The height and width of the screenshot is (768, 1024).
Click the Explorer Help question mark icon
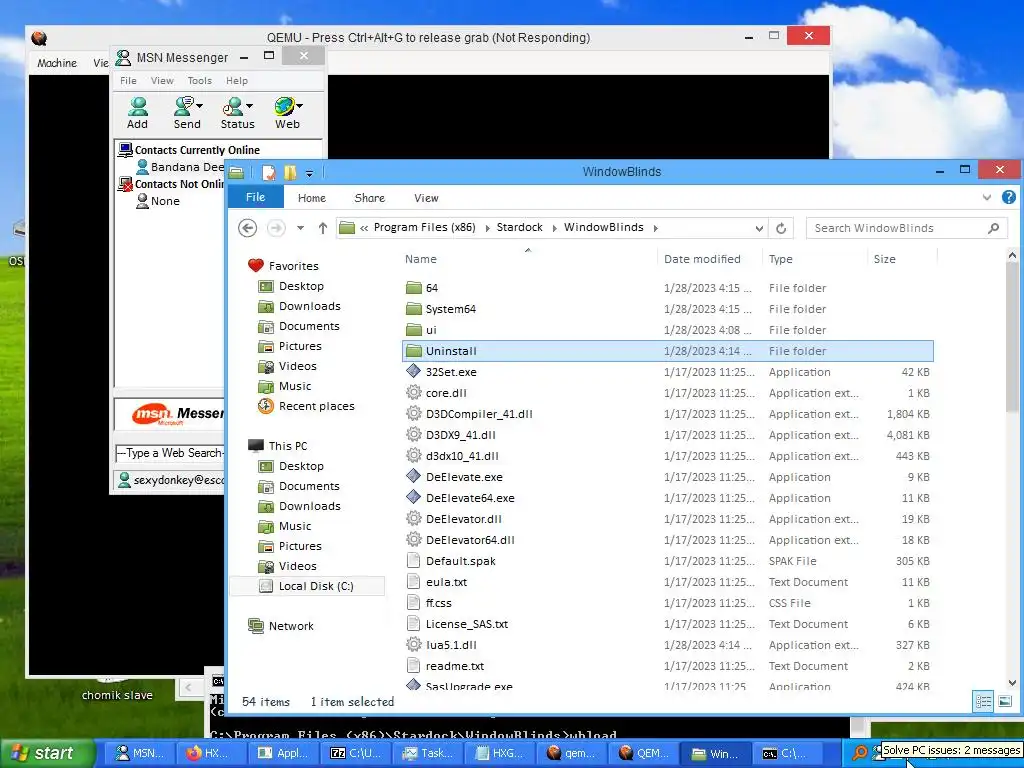(x=1009, y=197)
